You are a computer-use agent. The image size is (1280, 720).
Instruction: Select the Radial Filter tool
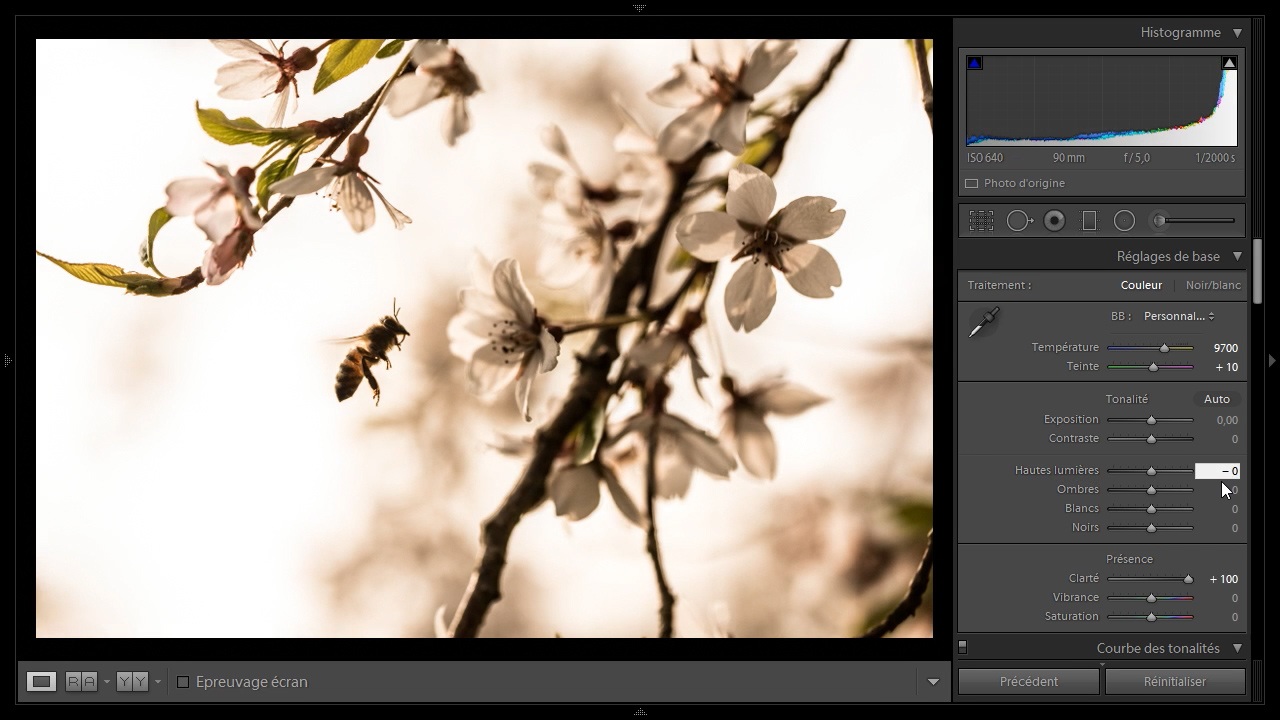pyautogui.click(x=1124, y=221)
